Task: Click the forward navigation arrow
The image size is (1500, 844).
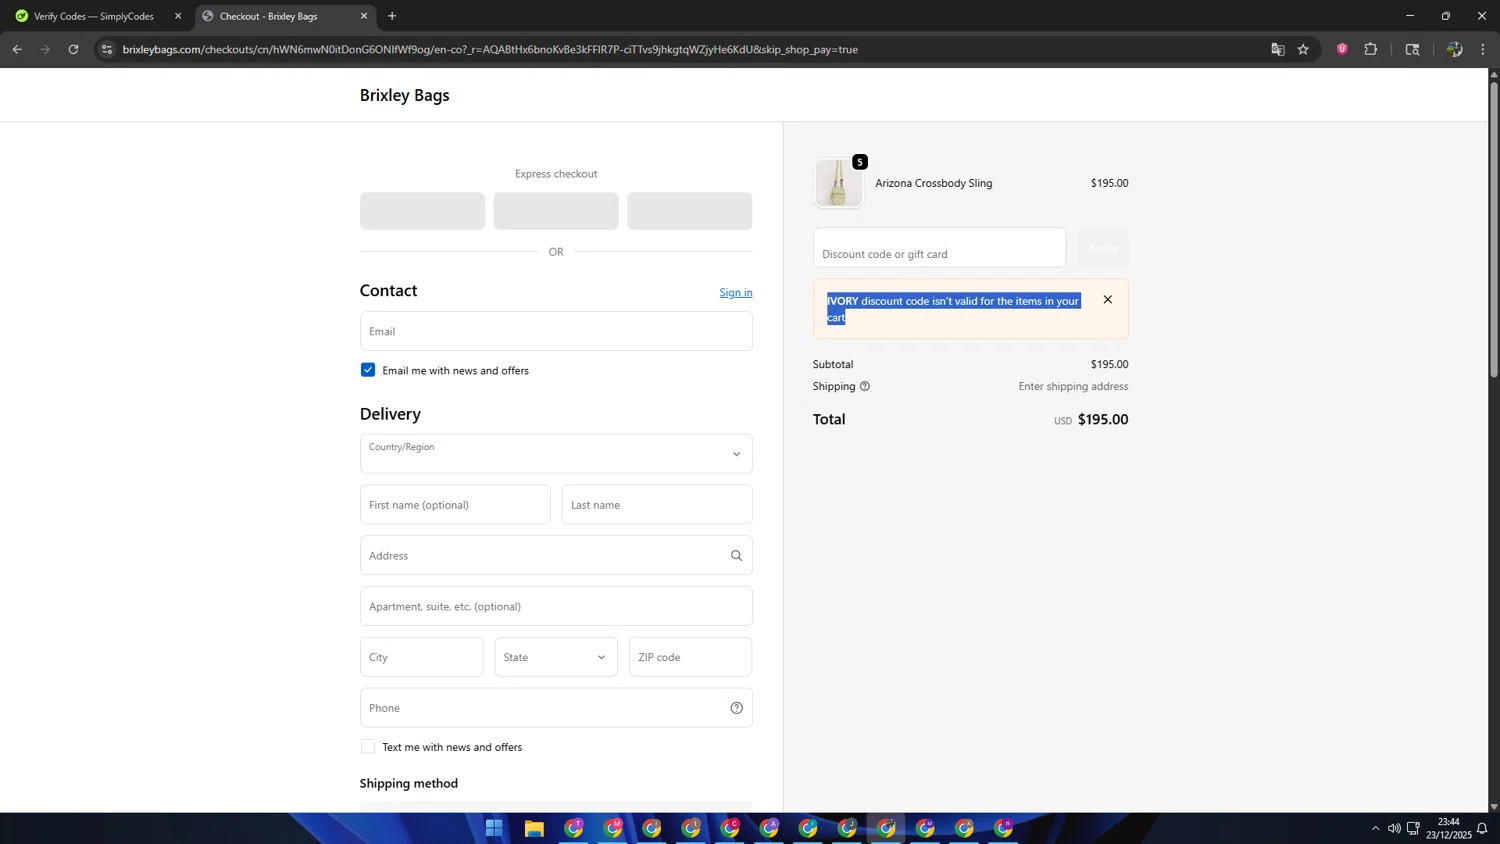Action: [45, 49]
